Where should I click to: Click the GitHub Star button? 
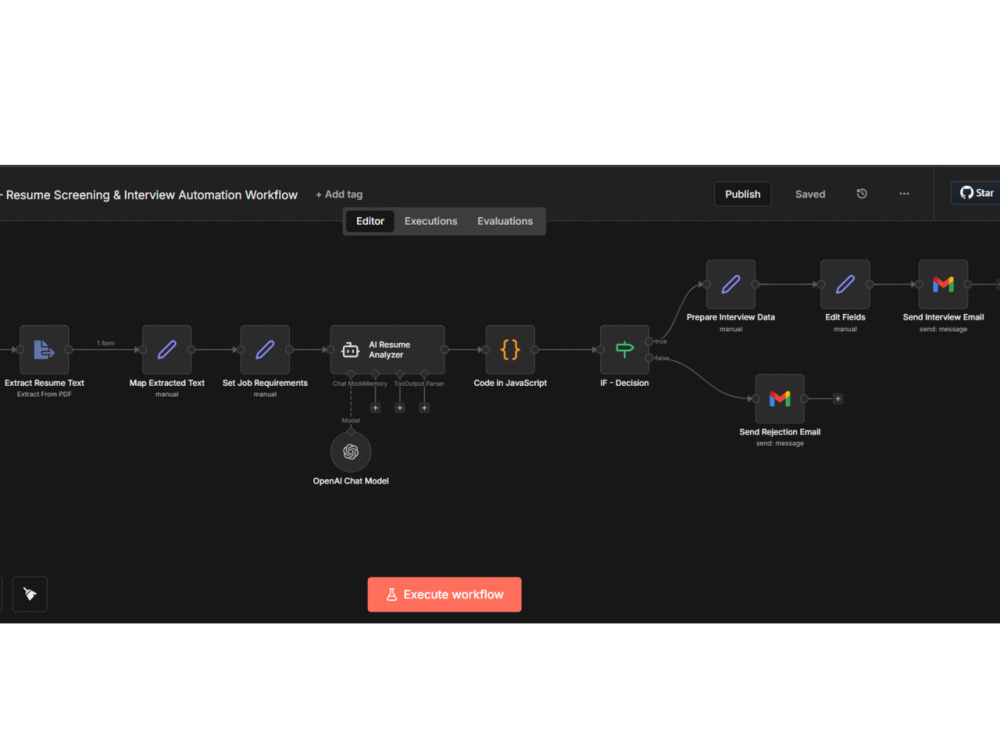[x=976, y=193]
